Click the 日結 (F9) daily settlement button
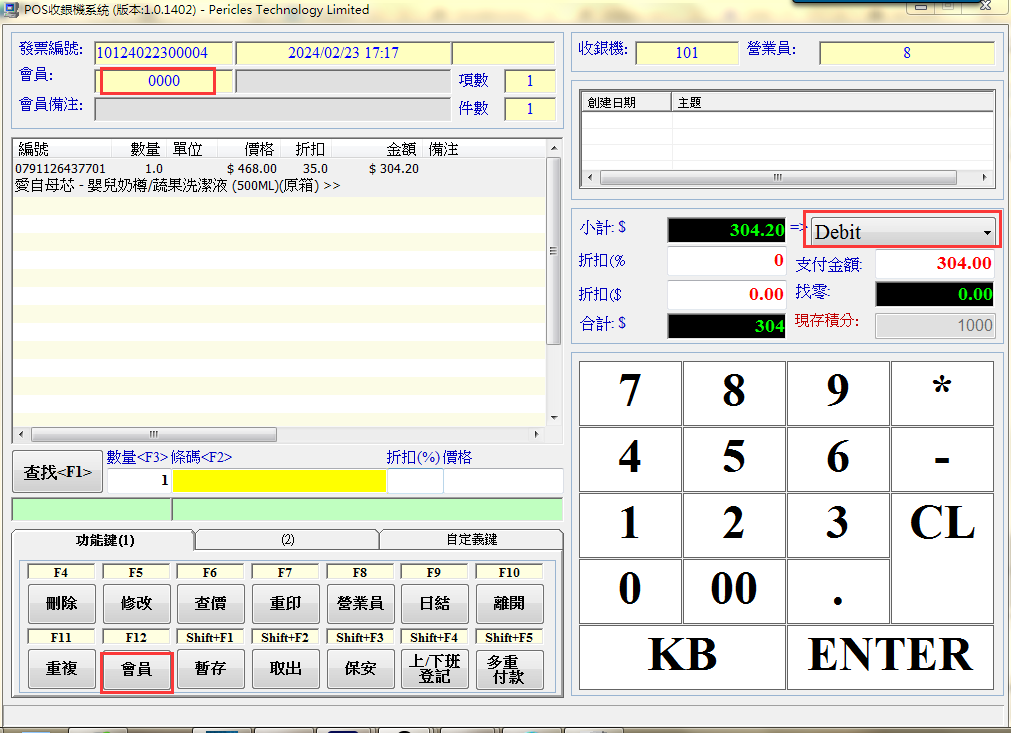1011x733 pixels. tap(435, 603)
